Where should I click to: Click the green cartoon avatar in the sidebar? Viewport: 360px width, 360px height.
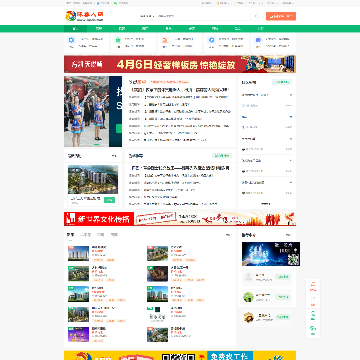(x=248, y=297)
